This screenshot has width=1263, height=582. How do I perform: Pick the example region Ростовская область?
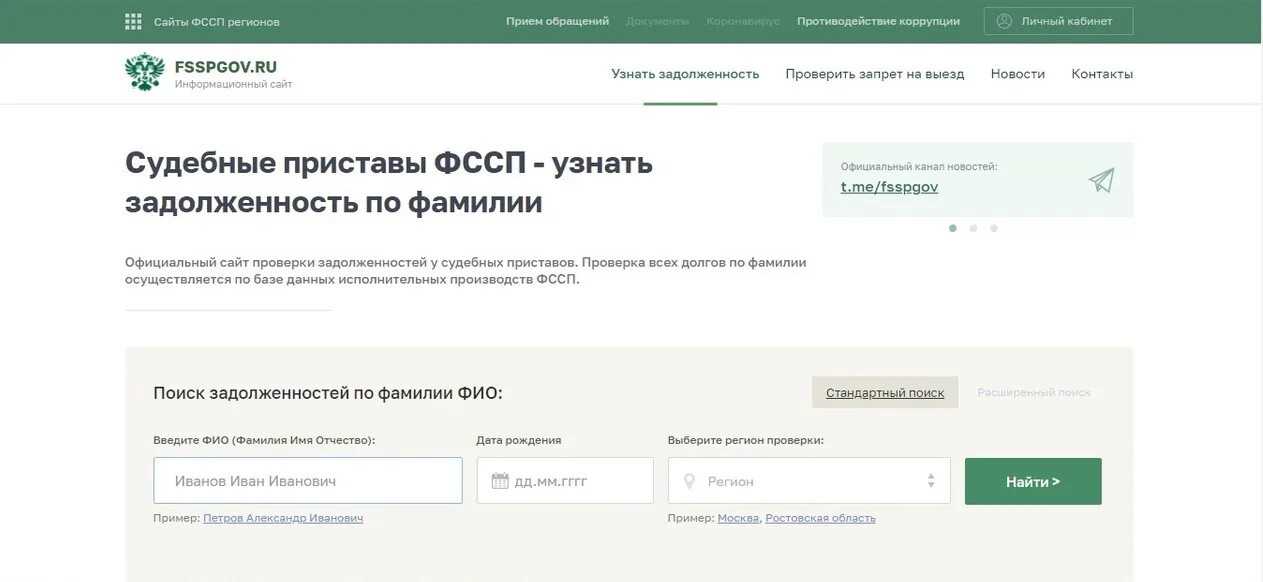pyautogui.click(x=820, y=518)
